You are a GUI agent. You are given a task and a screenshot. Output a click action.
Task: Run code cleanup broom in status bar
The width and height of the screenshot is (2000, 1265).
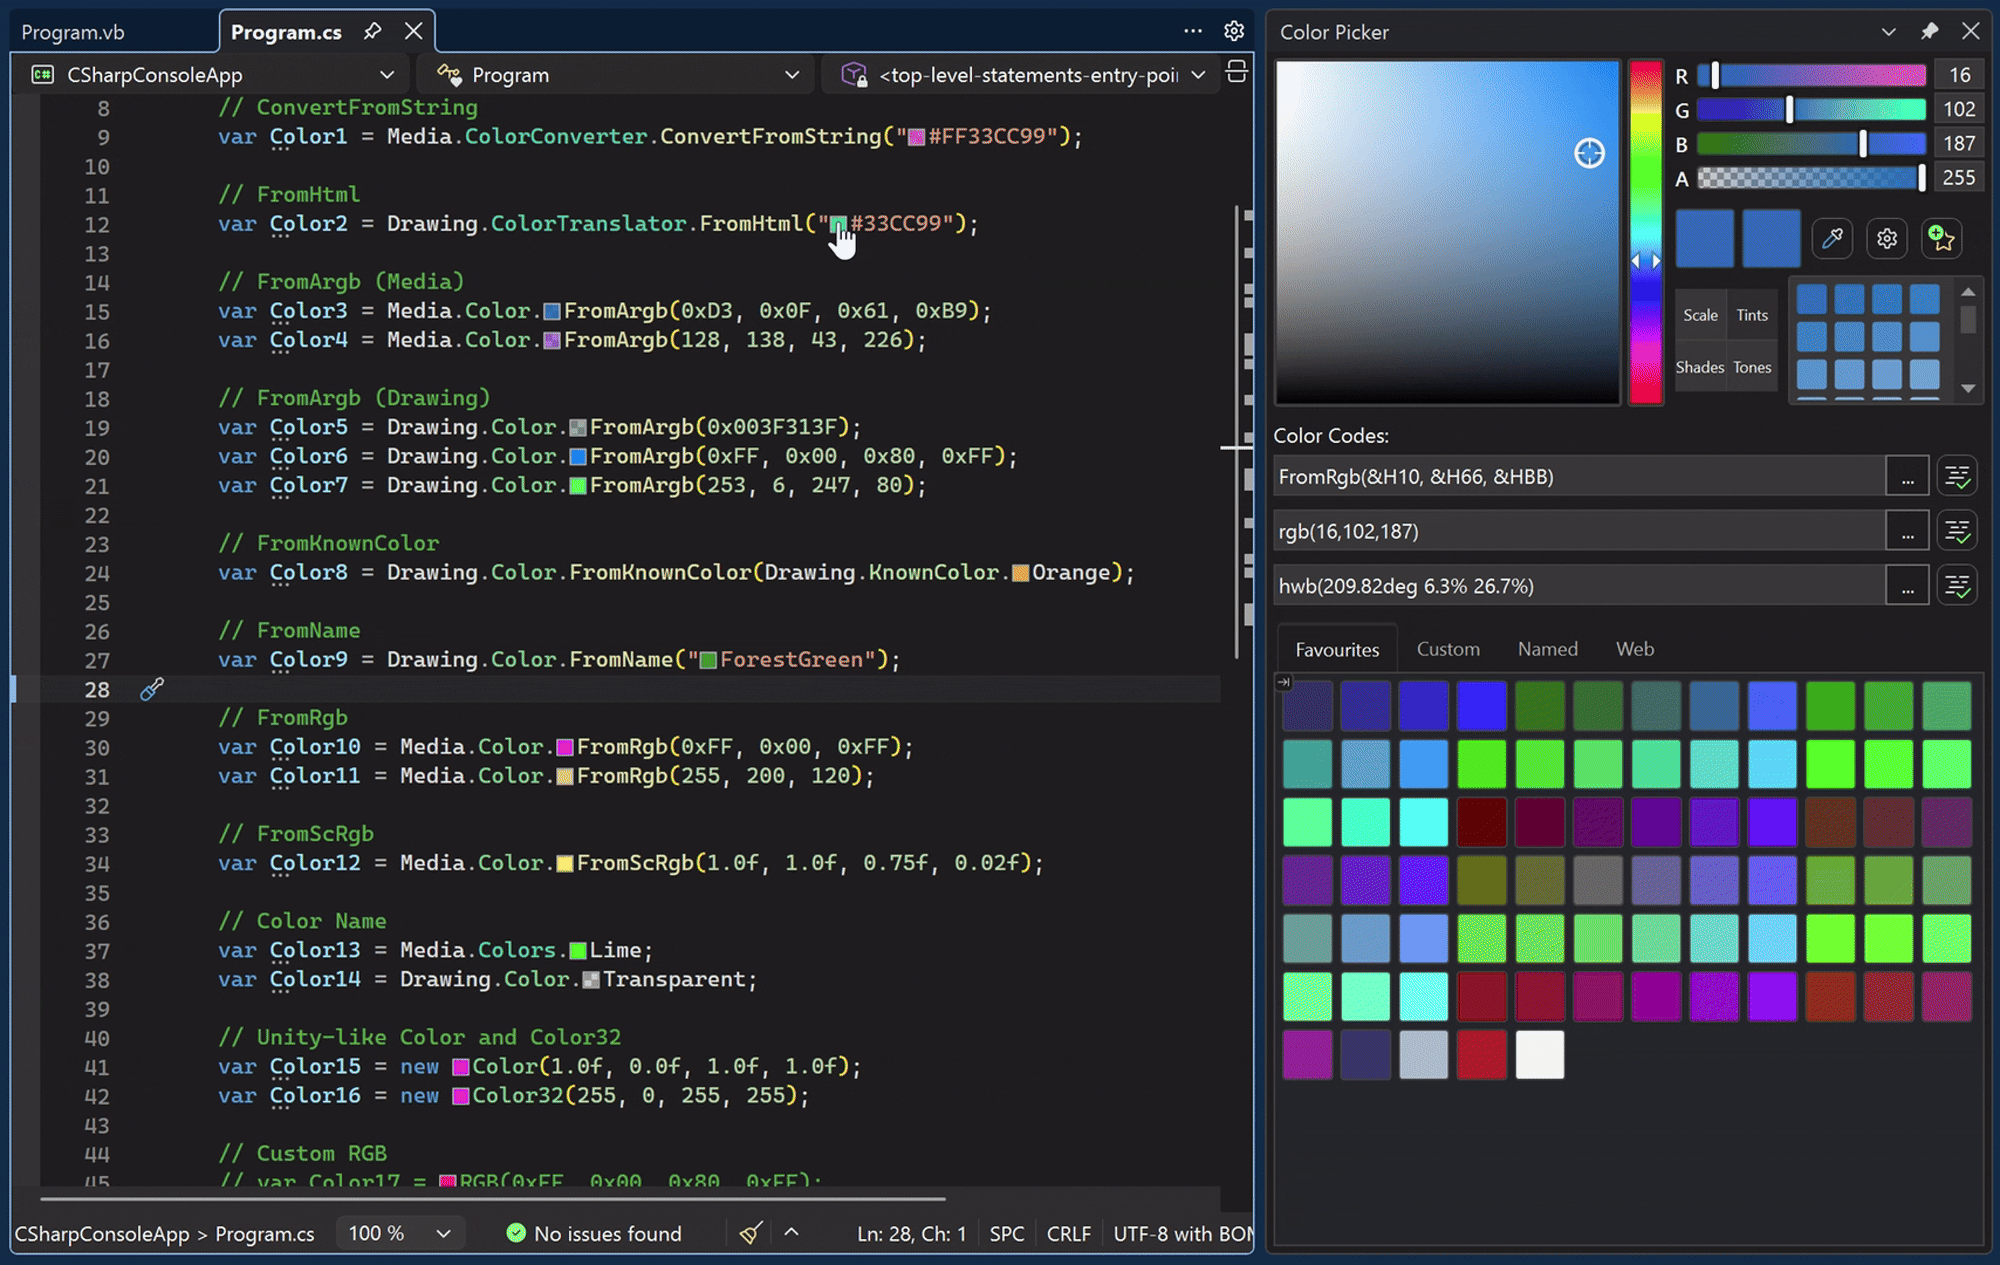[751, 1233]
